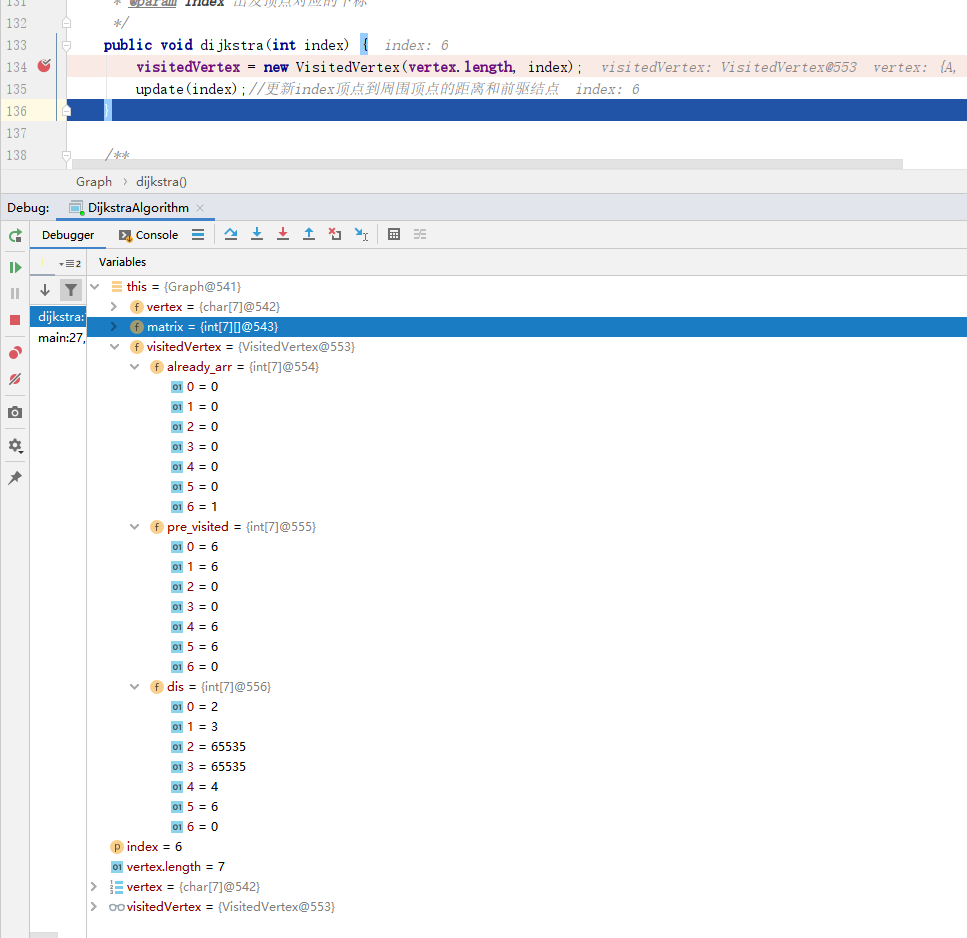This screenshot has width=967, height=938.
Task: Select dis element '2 = 65535'
Action: tap(527, 747)
